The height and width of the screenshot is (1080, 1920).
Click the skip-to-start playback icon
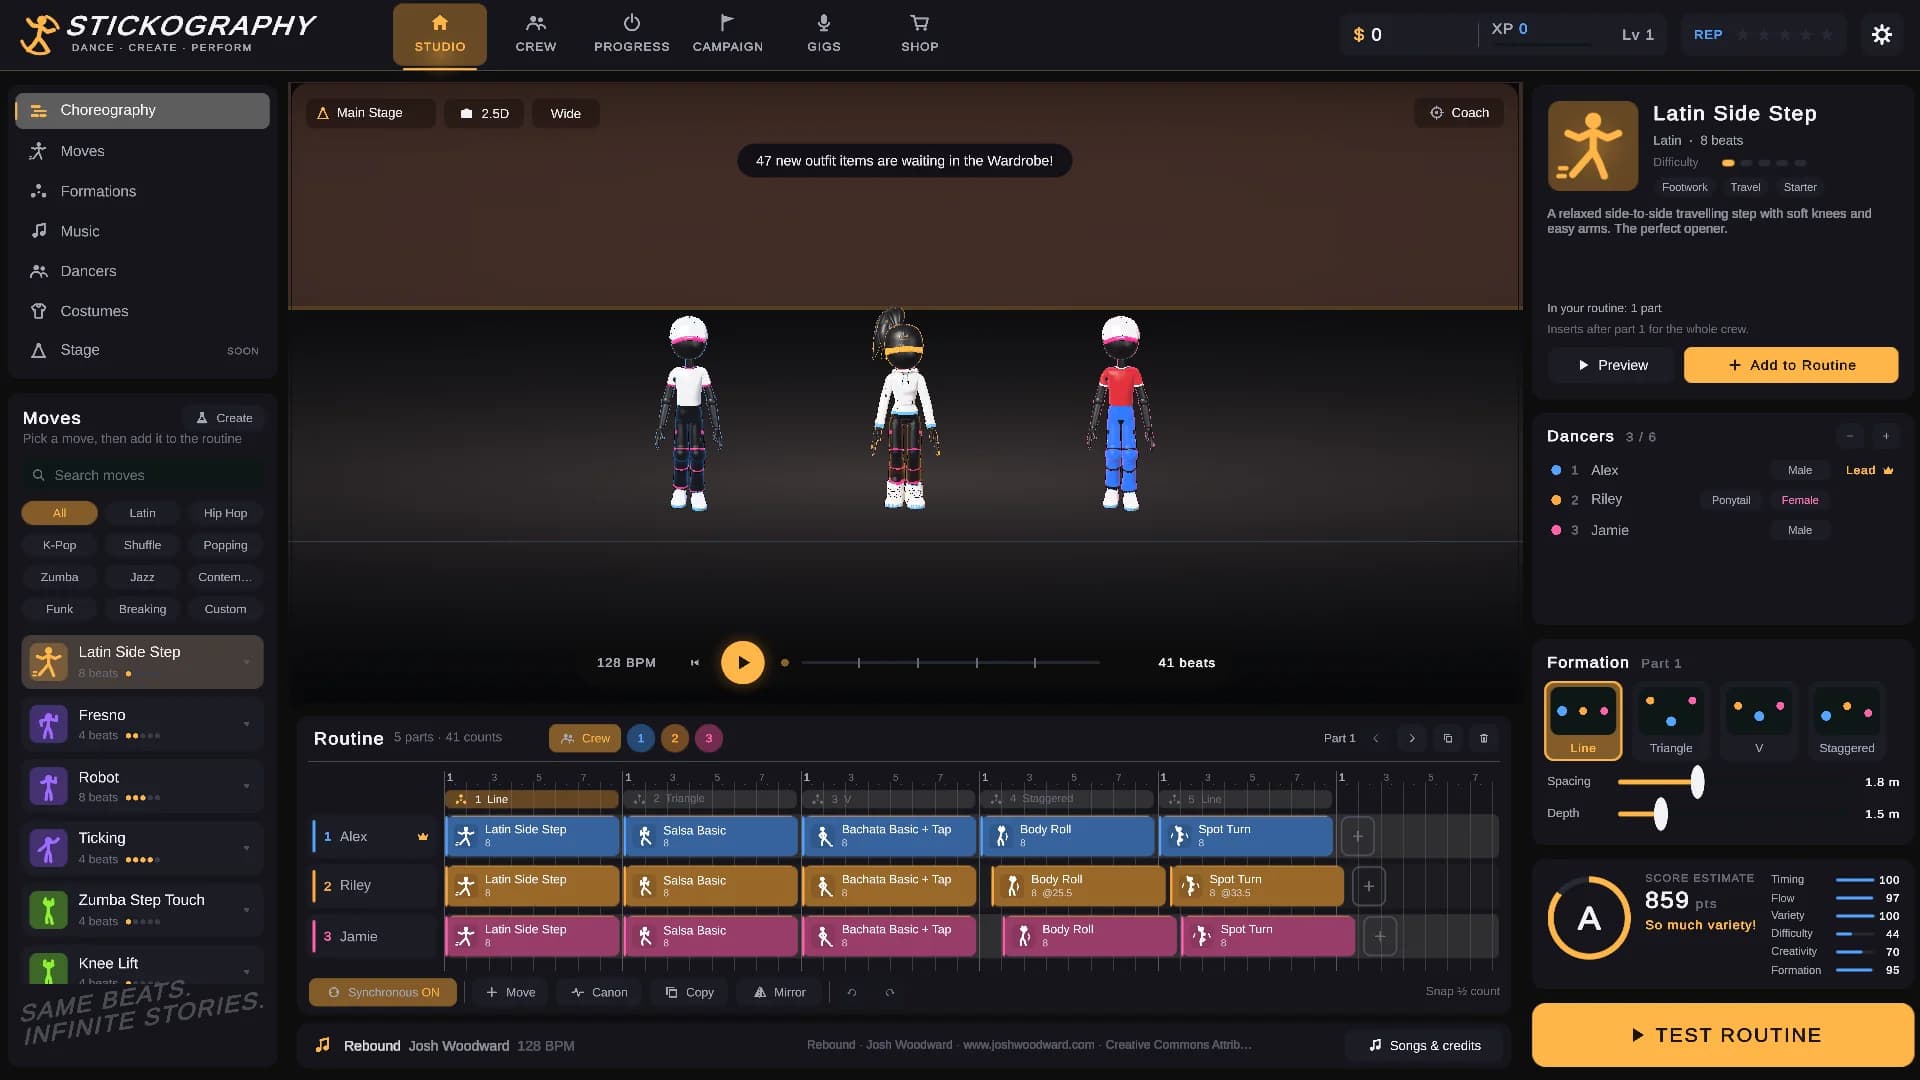point(695,663)
